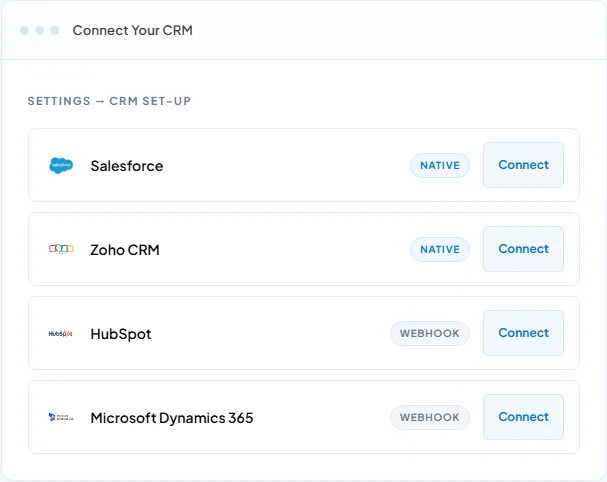Click the third window control dot
607x482 pixels.
55,30
